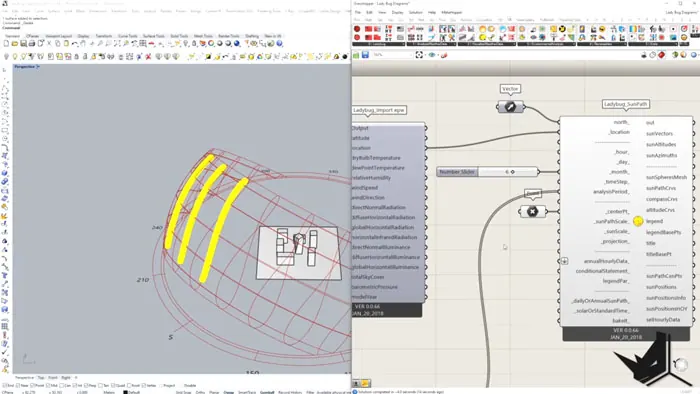The width and height of the screenshot is (700, 394).
Task: Toggle the Point osnap checkbox
Action: [x=32, y=385]
